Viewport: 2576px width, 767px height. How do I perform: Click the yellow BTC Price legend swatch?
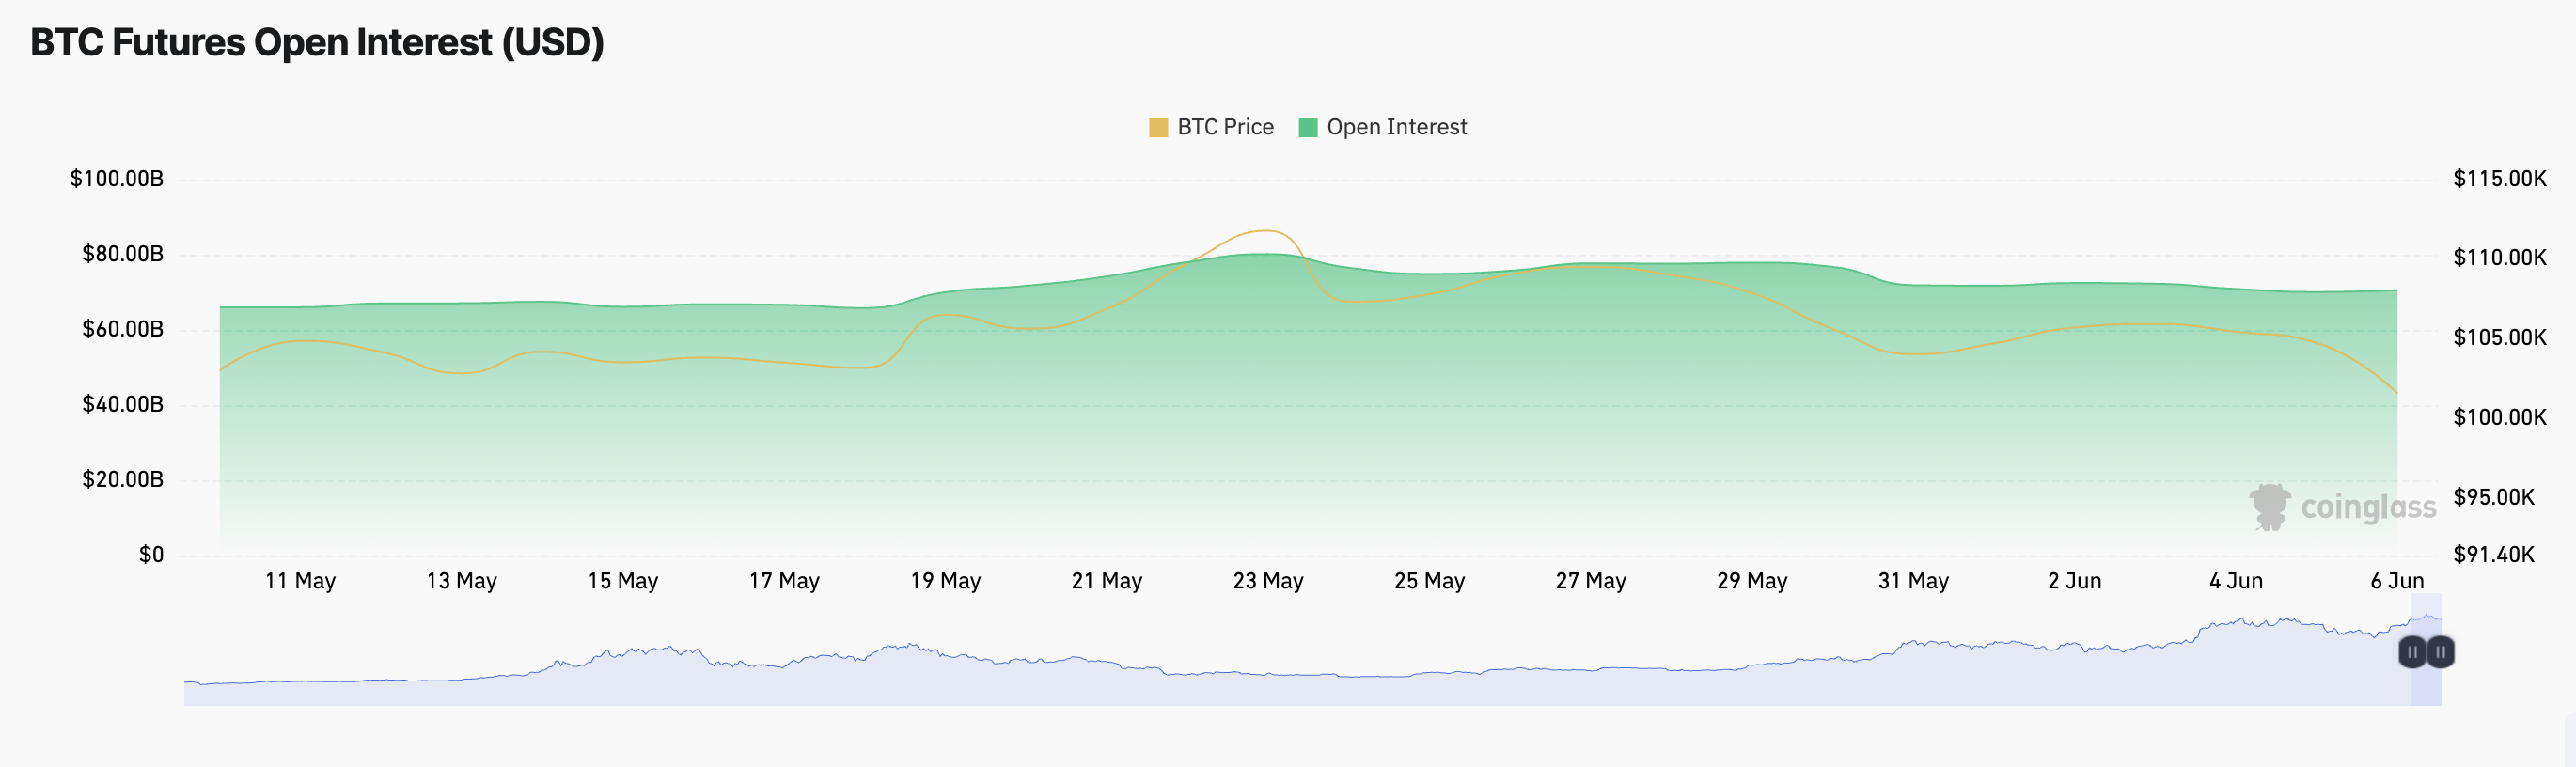pyautogui.click(x=1158, y=128)
